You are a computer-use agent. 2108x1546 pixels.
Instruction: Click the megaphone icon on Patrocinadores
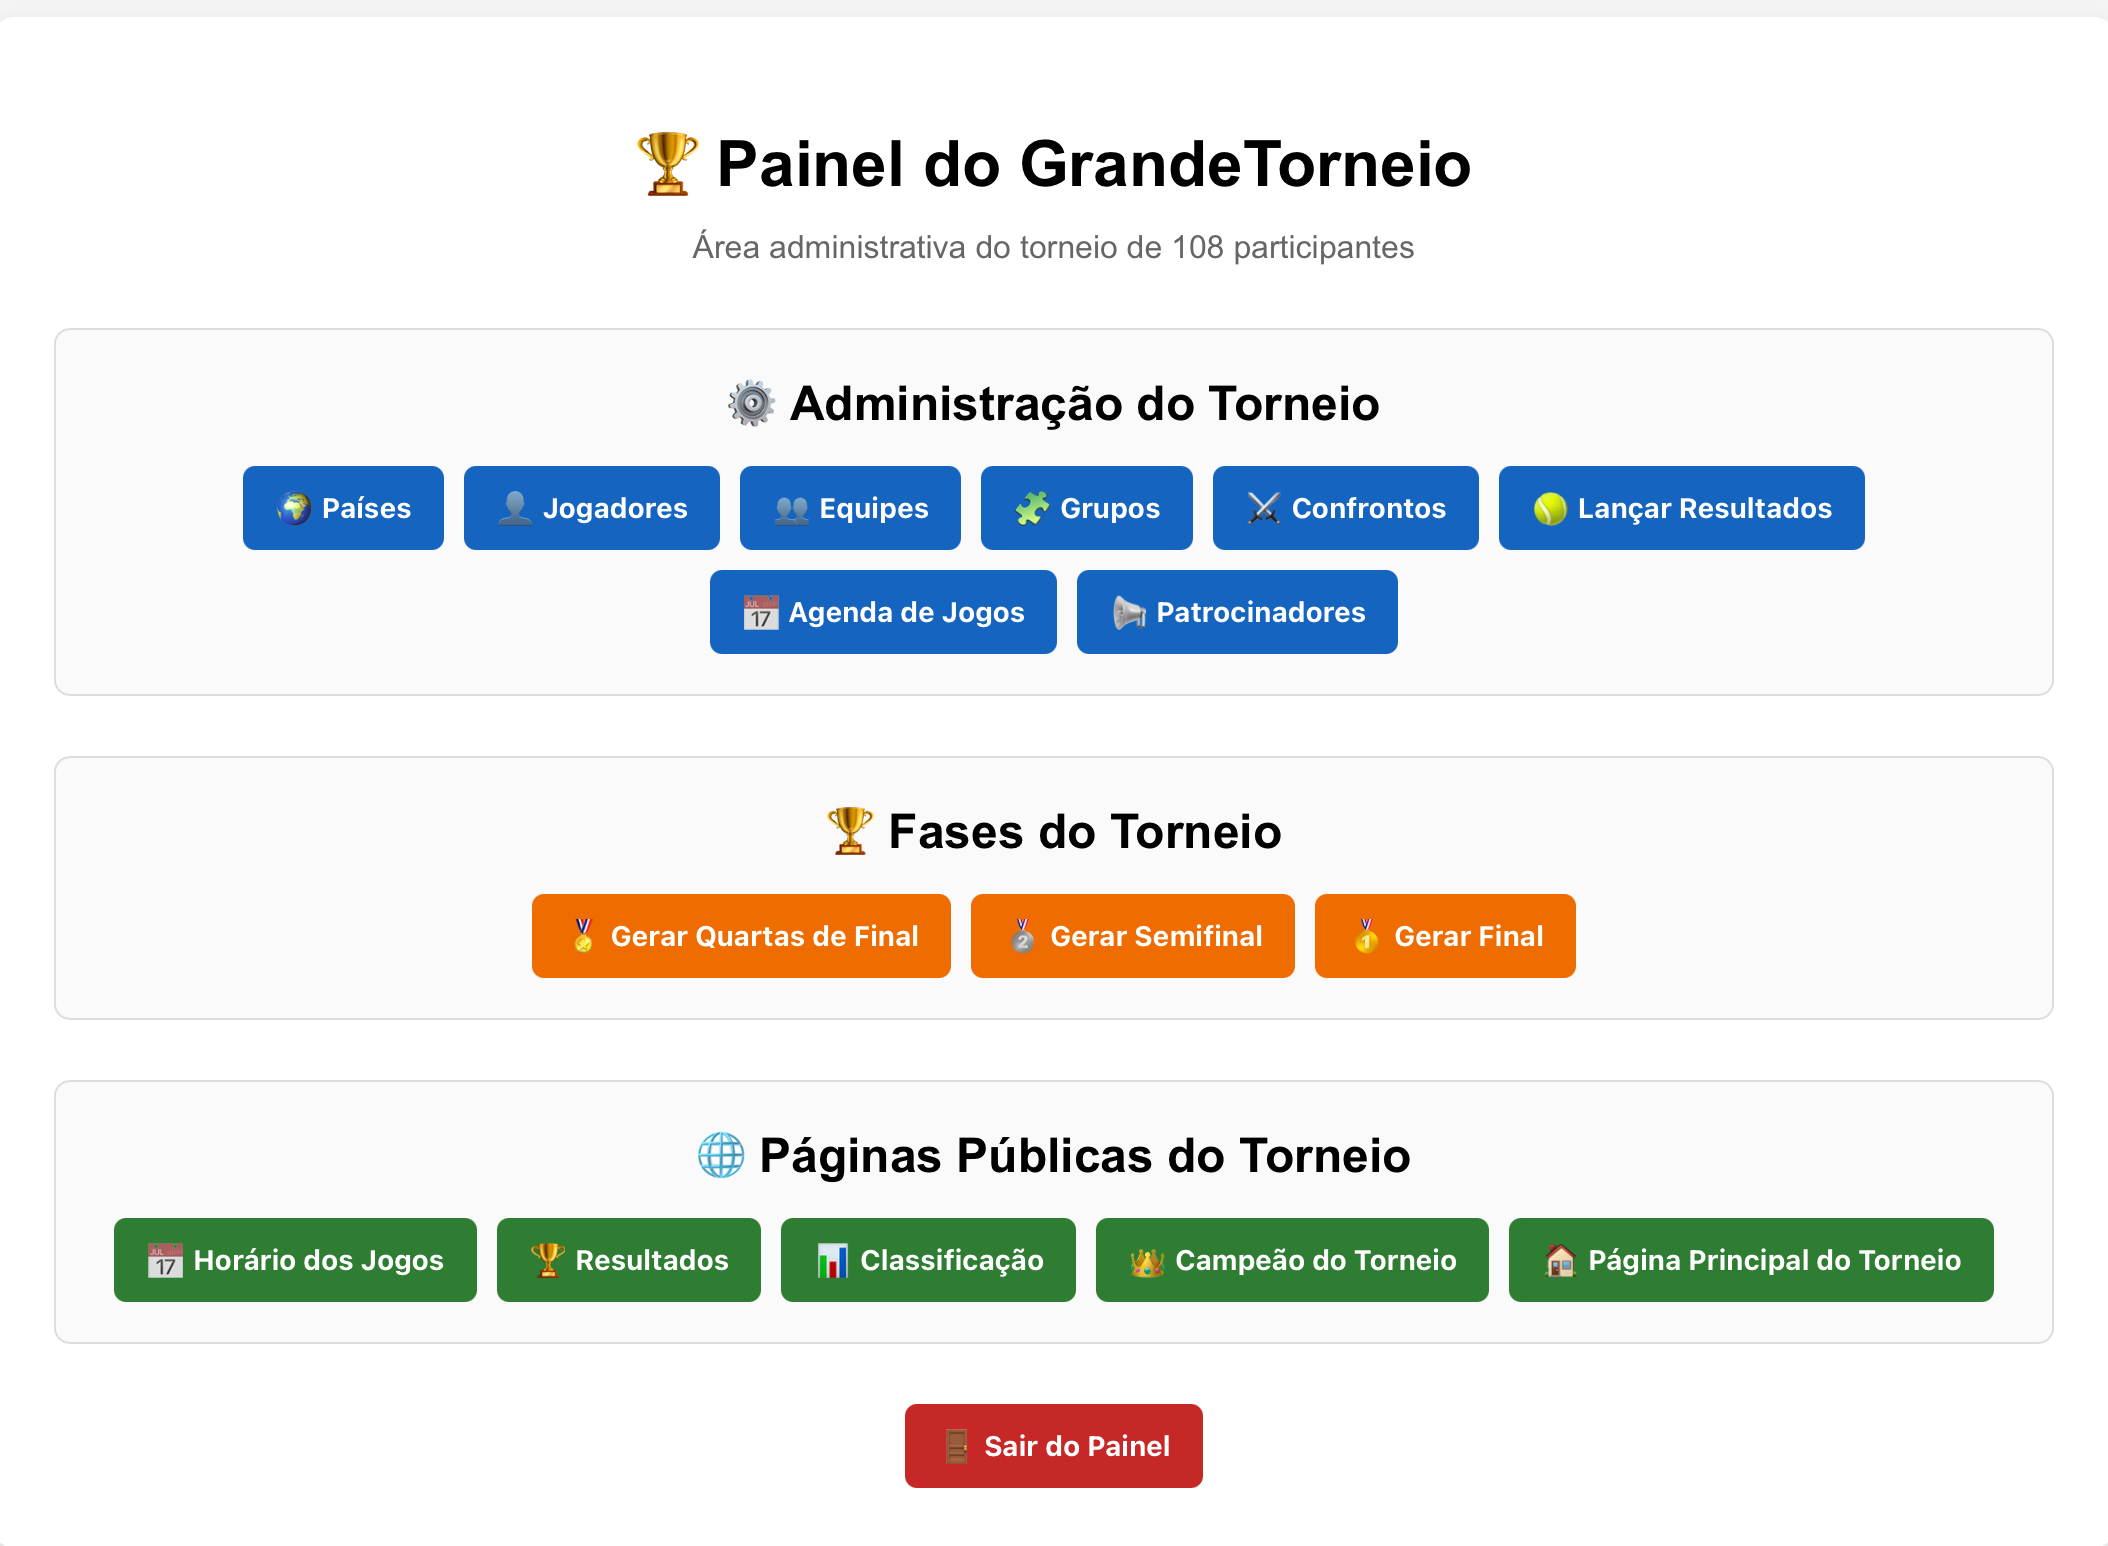[x=1129, y=613]
